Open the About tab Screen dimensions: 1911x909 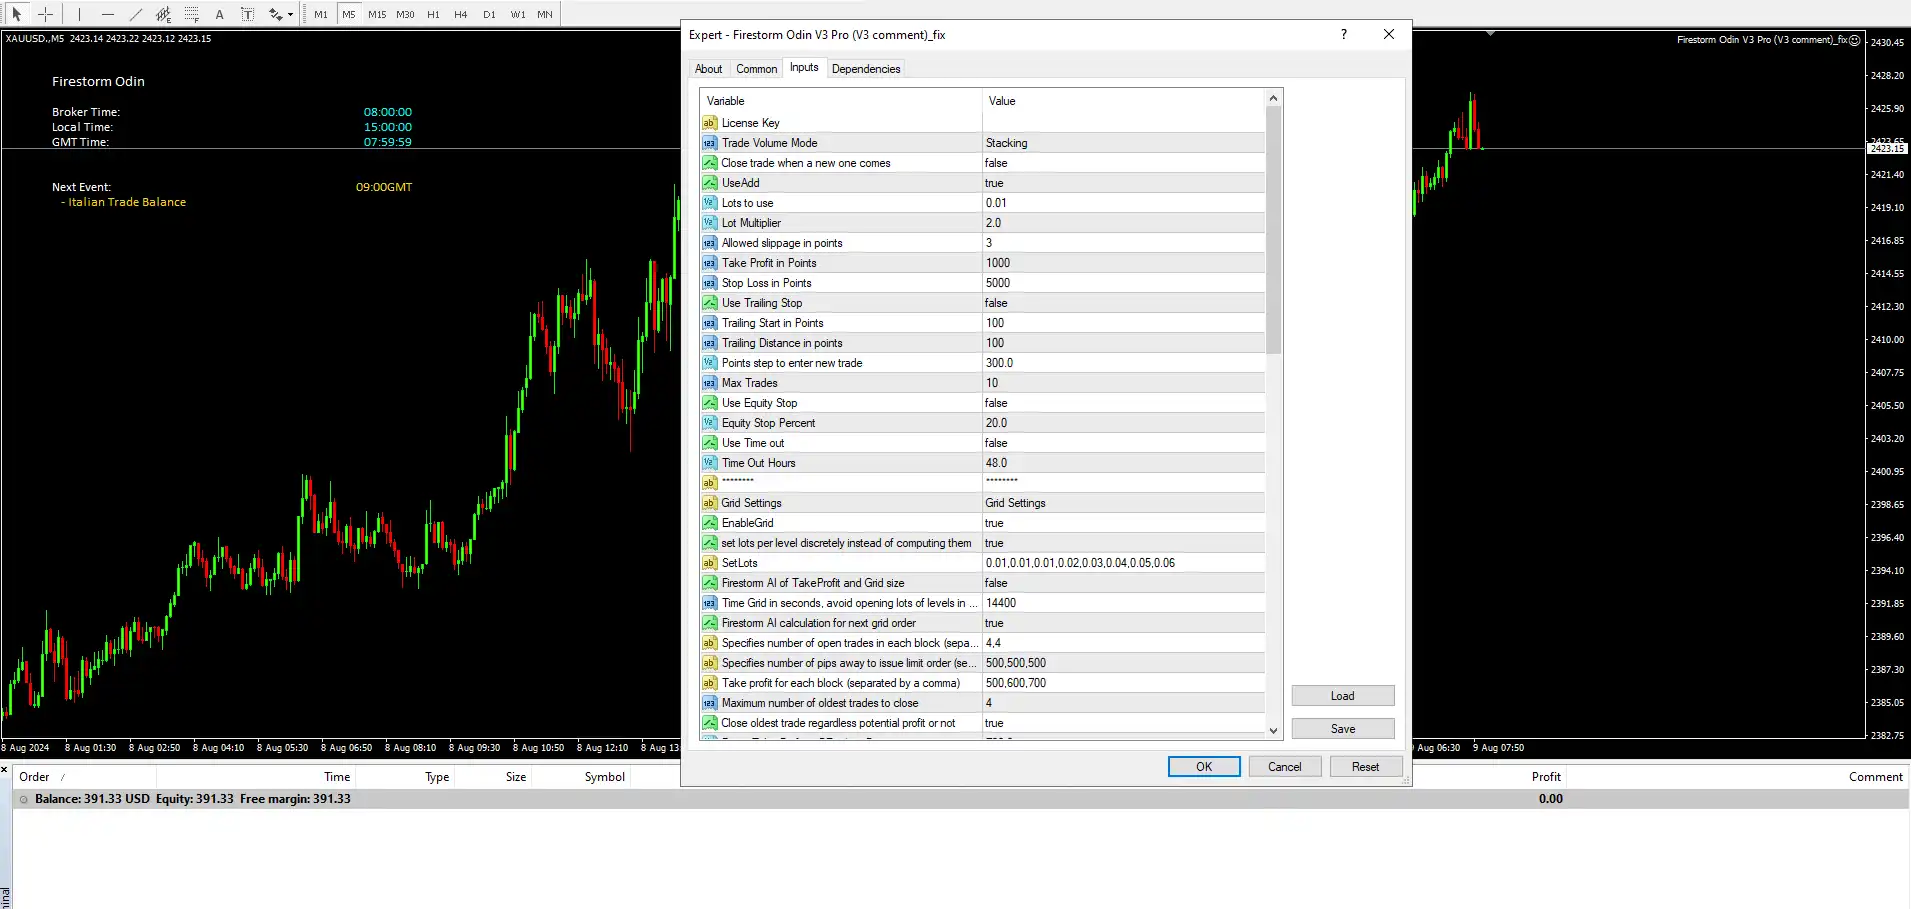point(708,69)
